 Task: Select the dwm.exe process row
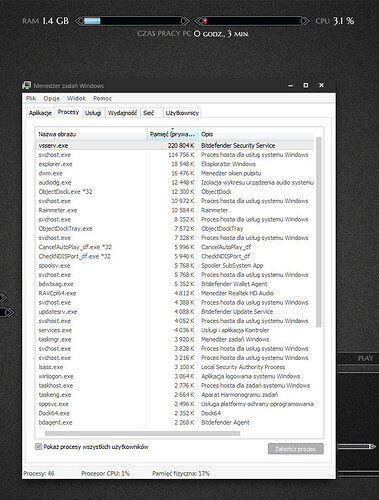coord(175,173)
